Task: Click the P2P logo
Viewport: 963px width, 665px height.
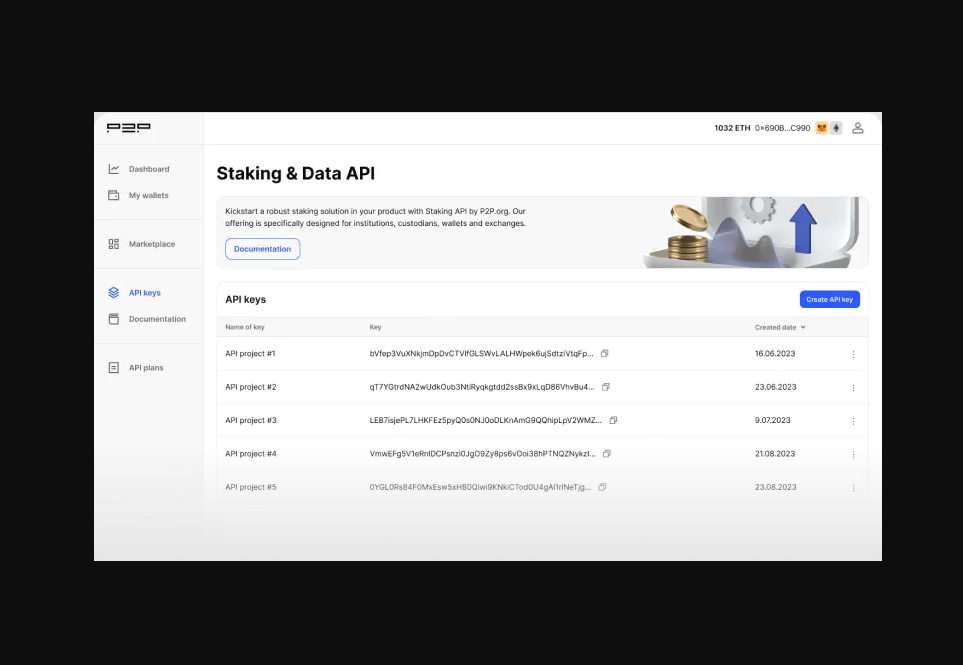Action: (128, 128)
